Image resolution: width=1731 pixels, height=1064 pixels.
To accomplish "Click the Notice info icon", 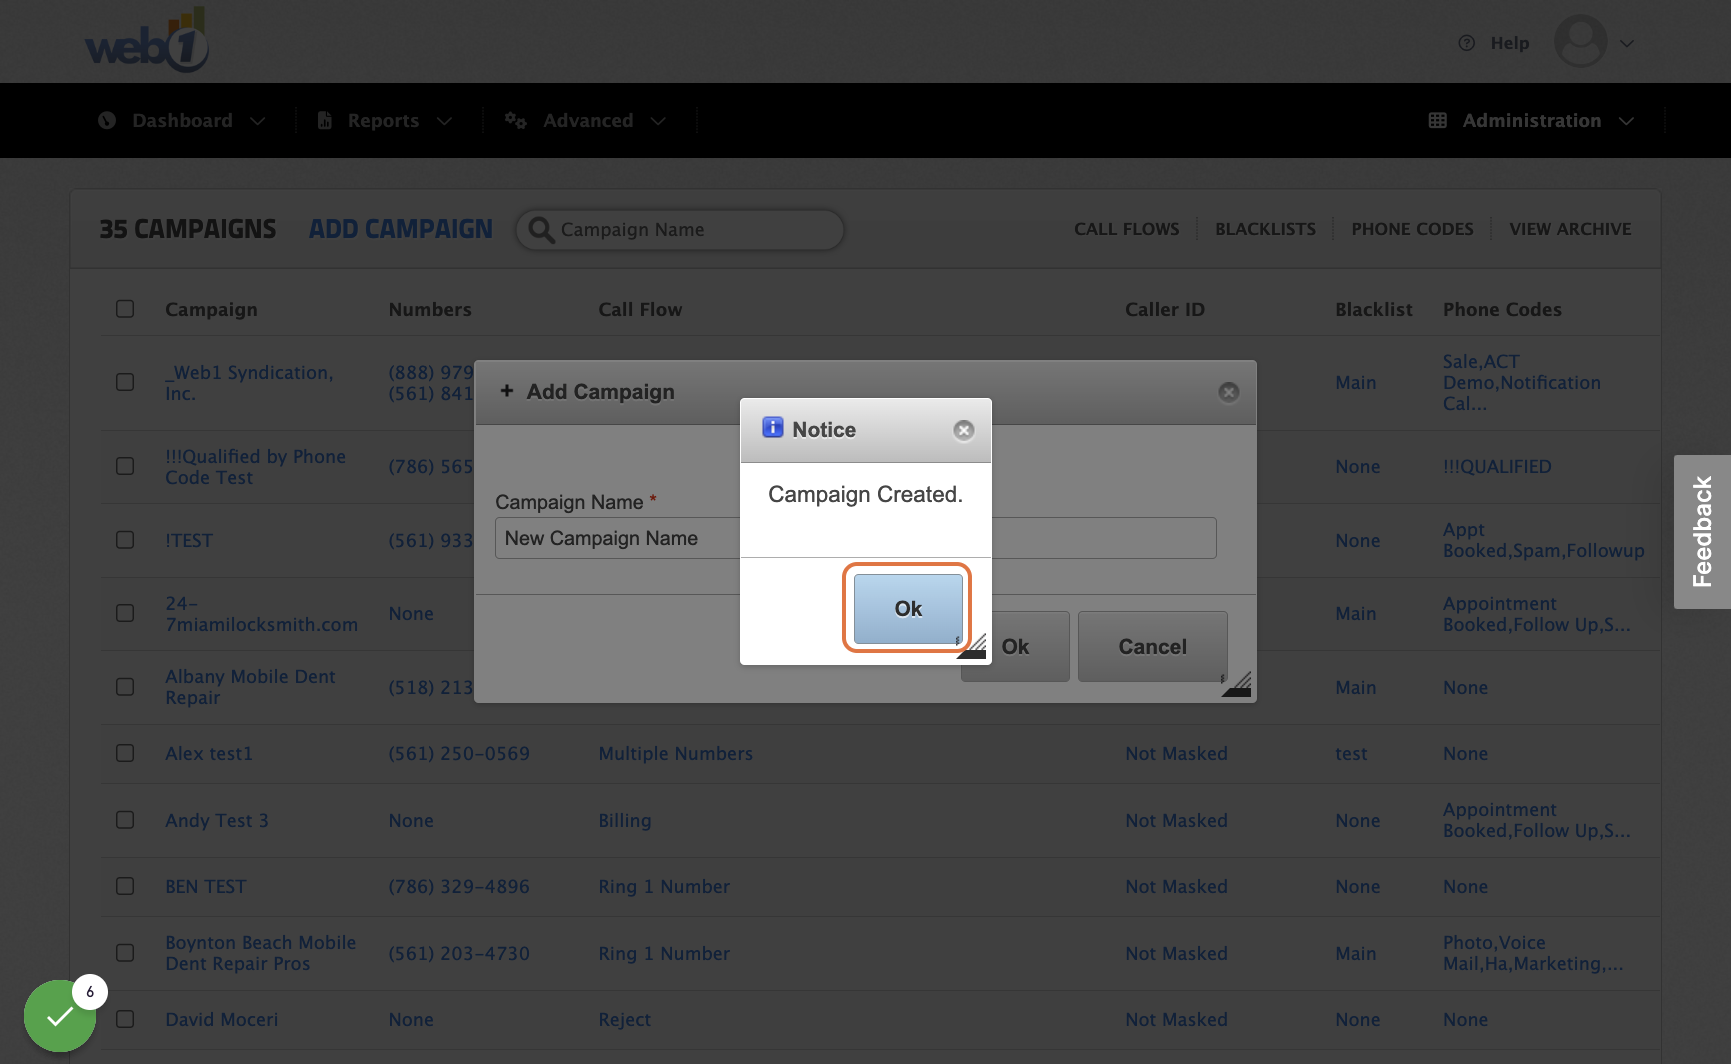I will point(773,428).
